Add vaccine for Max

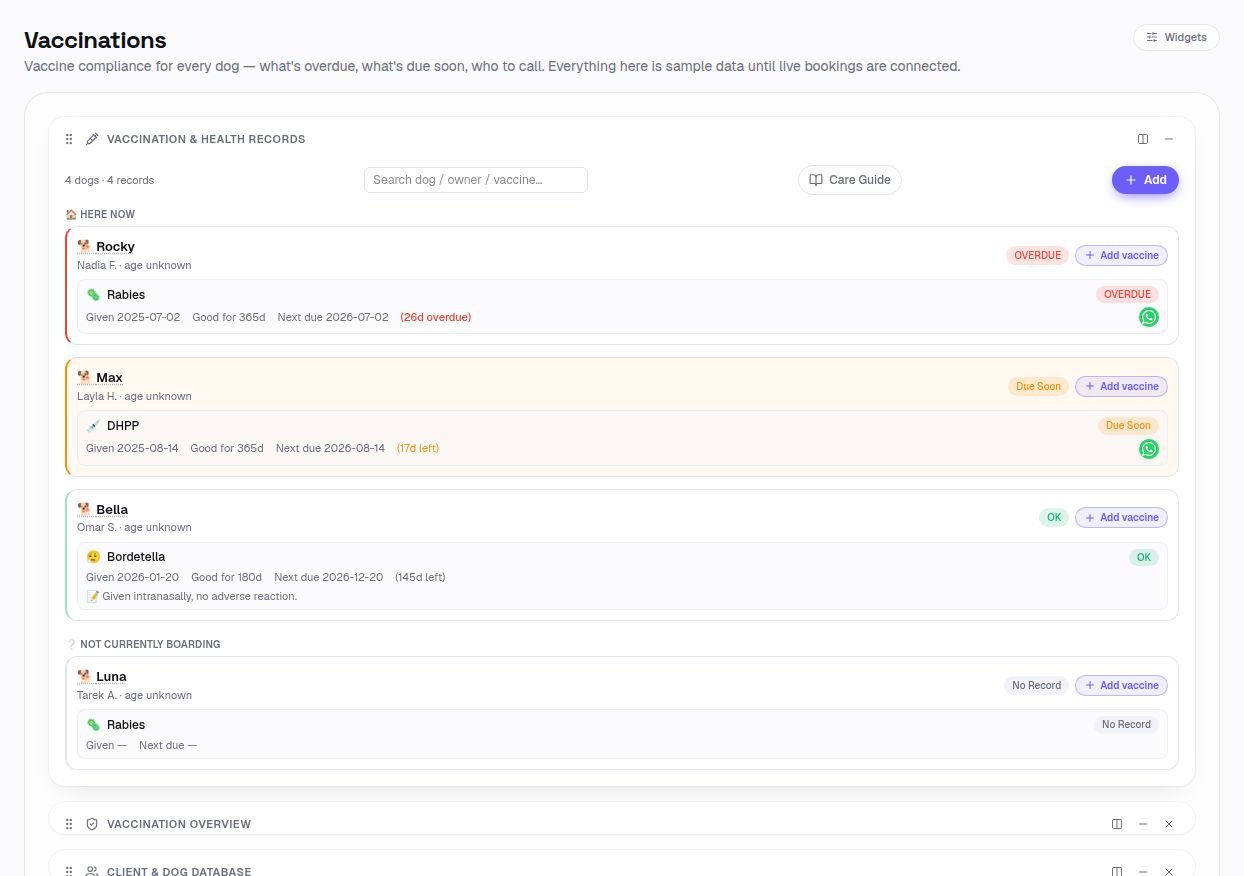click(x=1121, y=386)
